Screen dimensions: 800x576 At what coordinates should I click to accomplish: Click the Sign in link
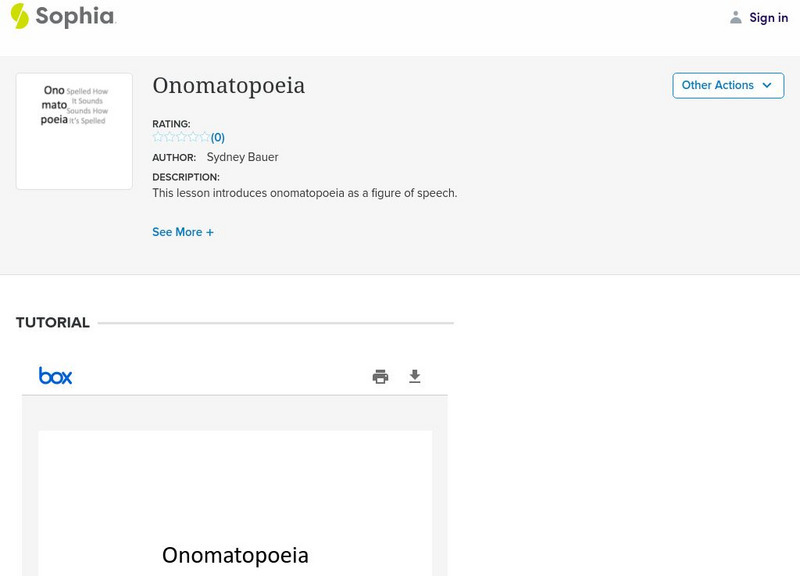point(768,18)
